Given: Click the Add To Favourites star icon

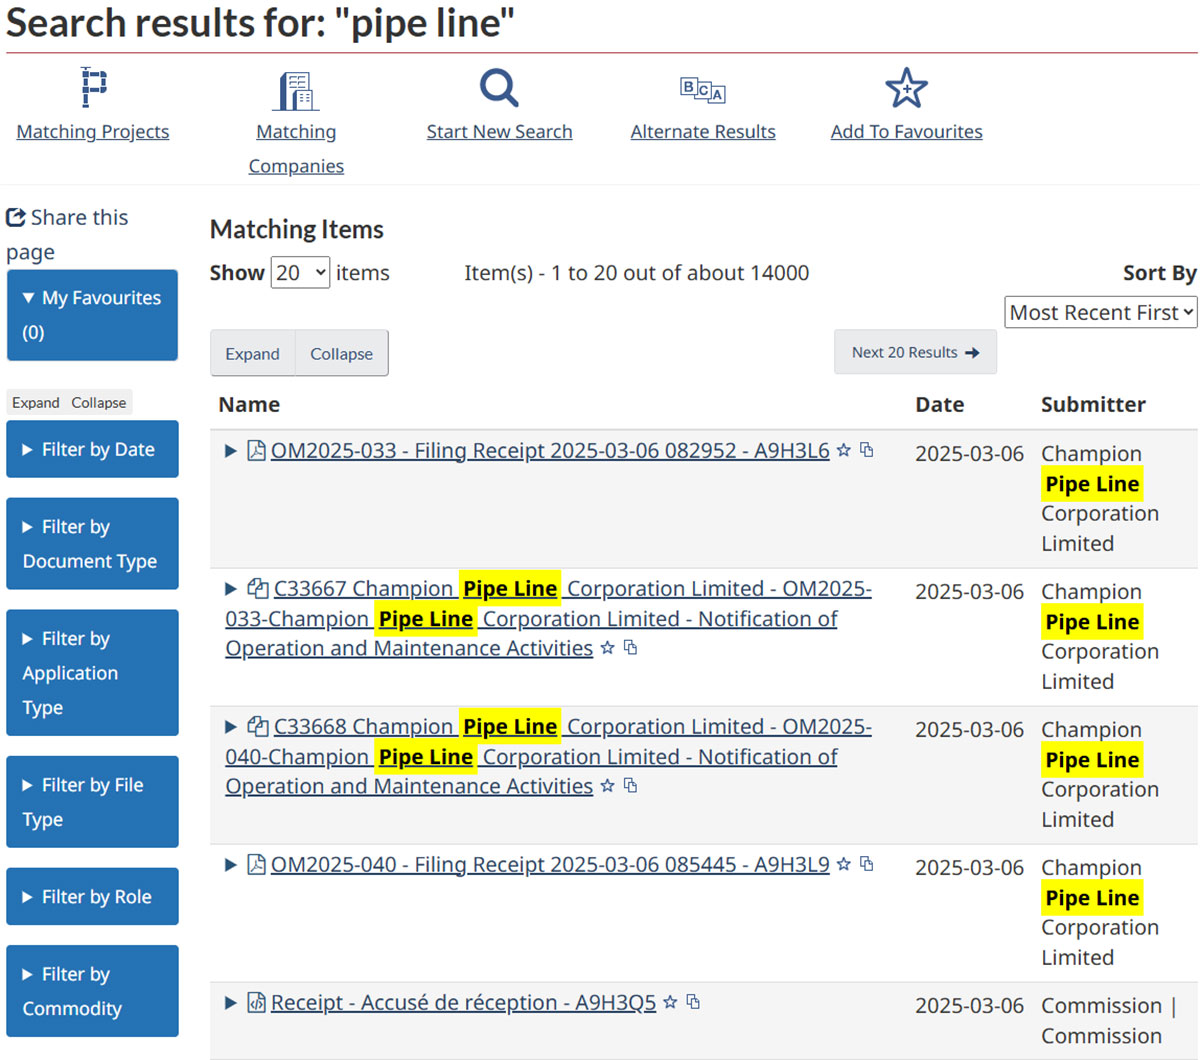Looking at the screenshot, I should click(x=906, y=88).
